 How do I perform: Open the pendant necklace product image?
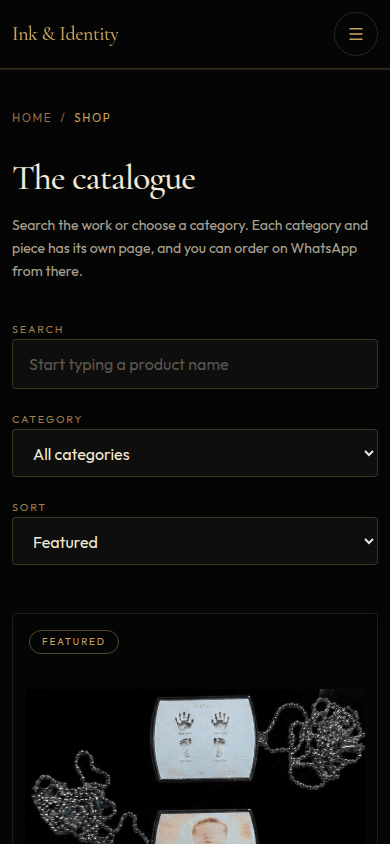click(195, 766)
